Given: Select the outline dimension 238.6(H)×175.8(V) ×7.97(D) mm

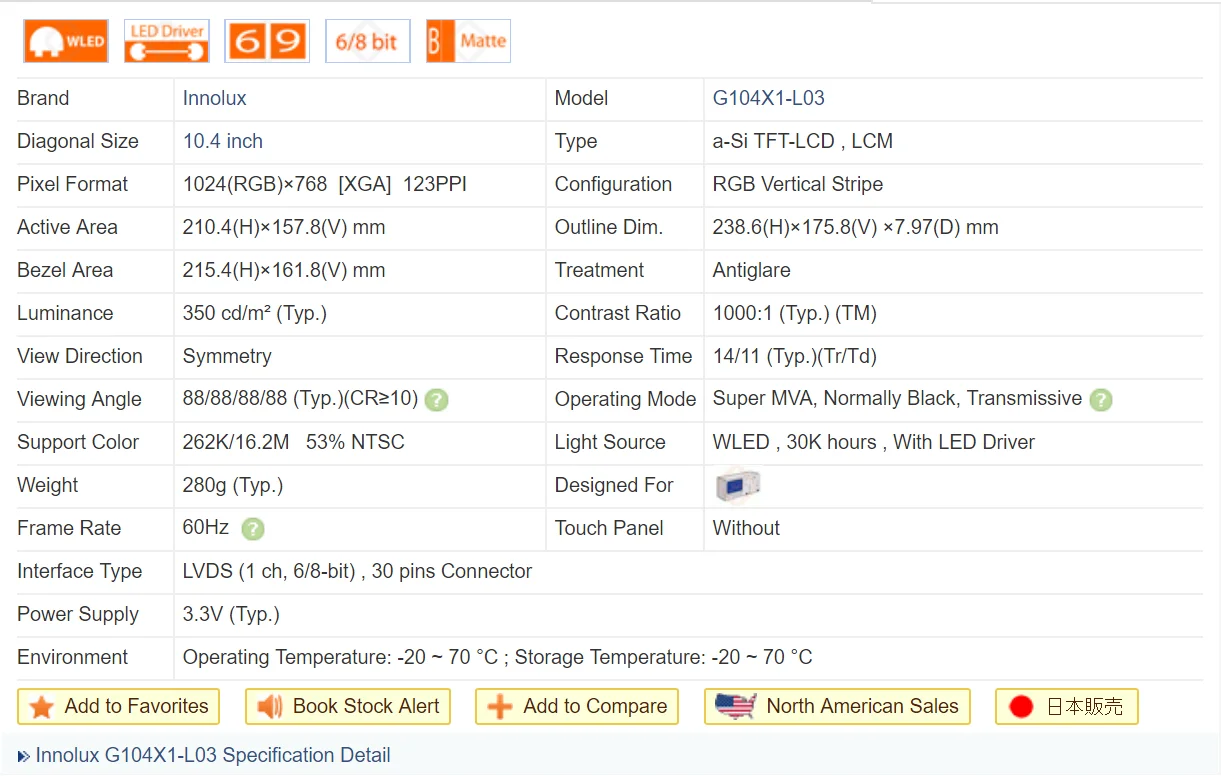Looking at the screenshot, I should [856, 227].
